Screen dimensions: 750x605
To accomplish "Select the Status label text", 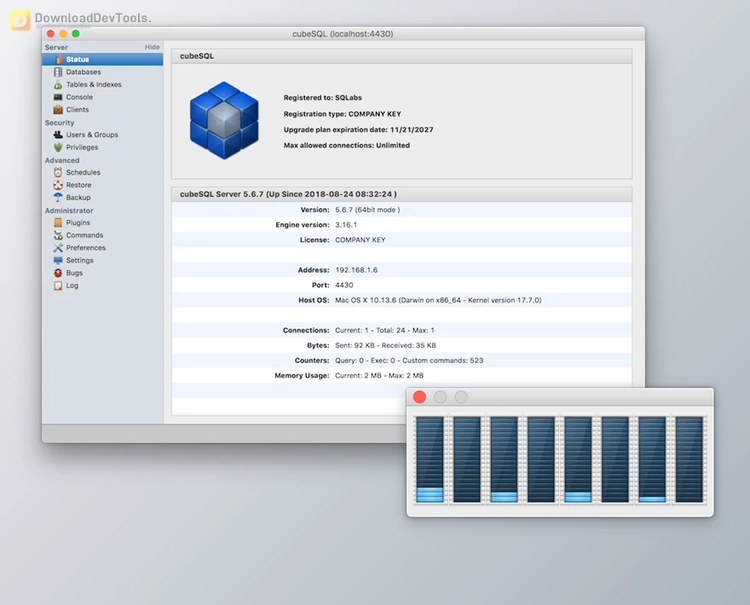I will [77, 59].
